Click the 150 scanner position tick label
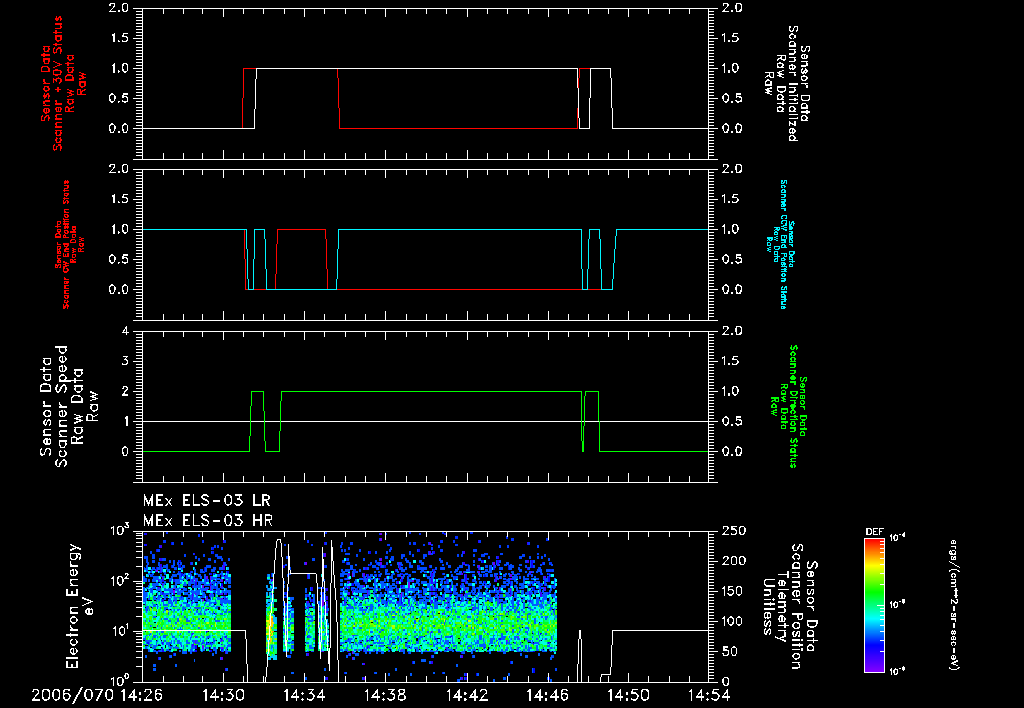Screen dimensions: 1024x708 pyautogui.click(x=734, y=591)
